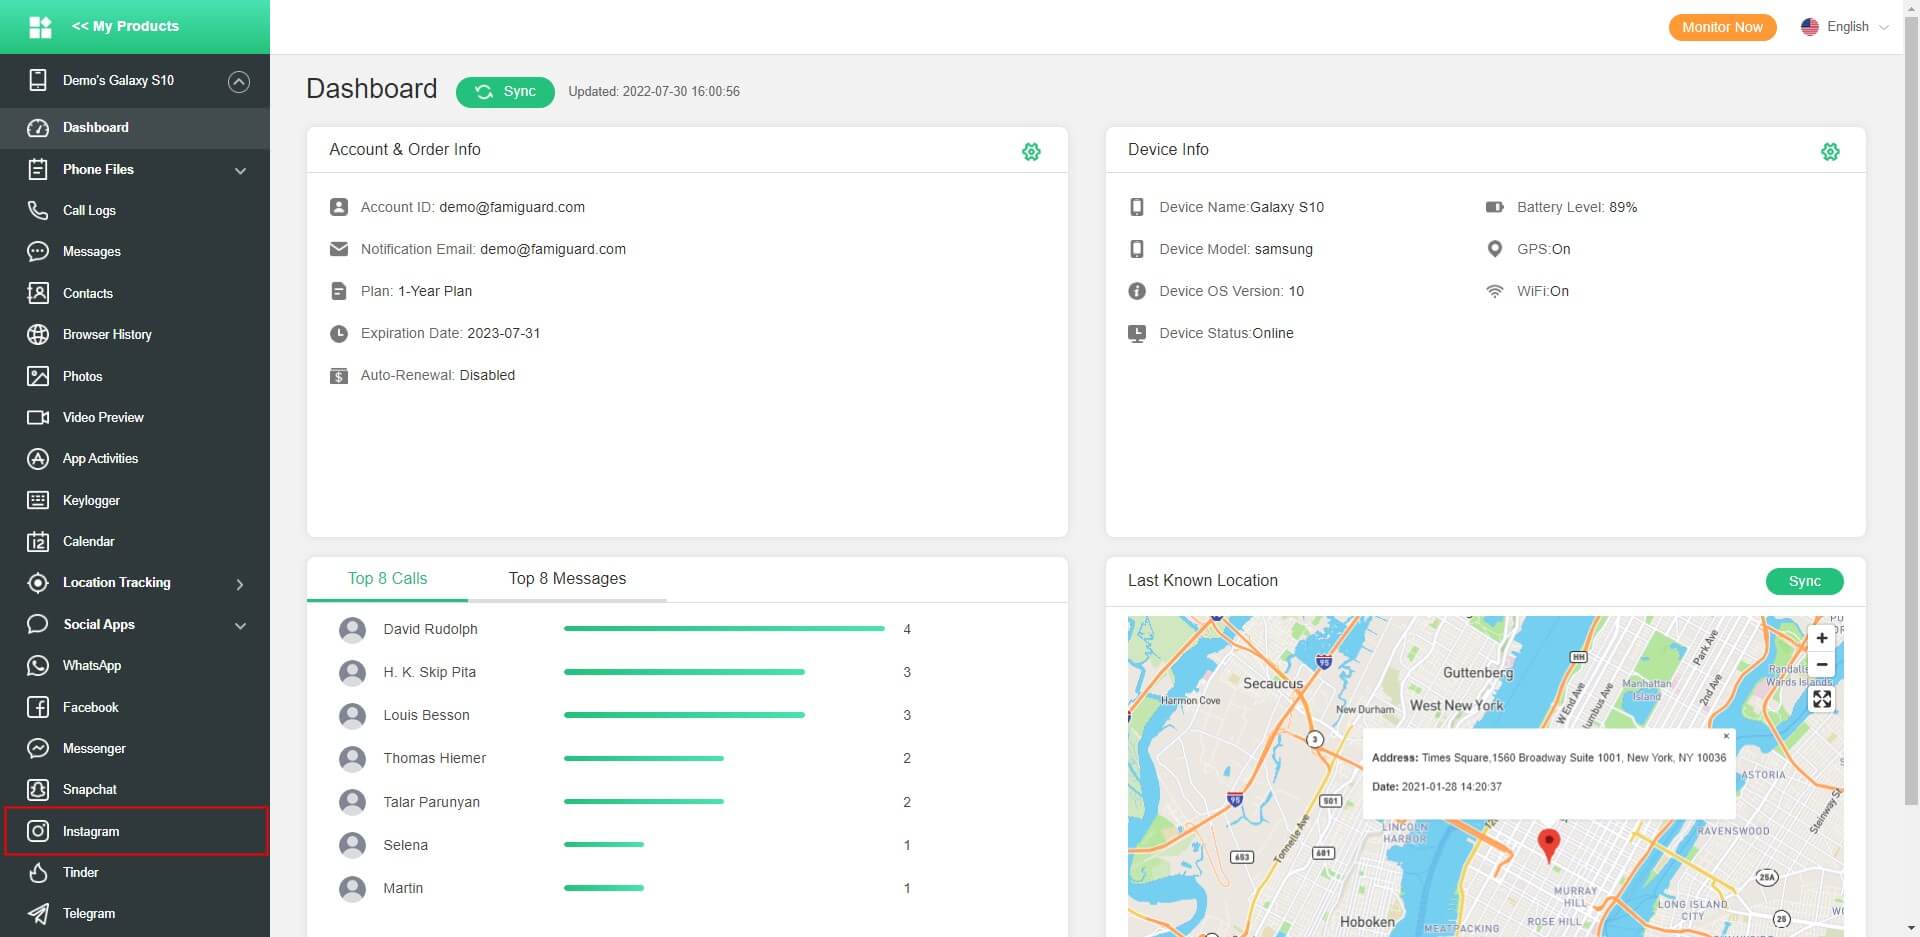1920x937 pixels.
Task: Zoom out on the map with the minus icon
Action: pos(1822,664)
